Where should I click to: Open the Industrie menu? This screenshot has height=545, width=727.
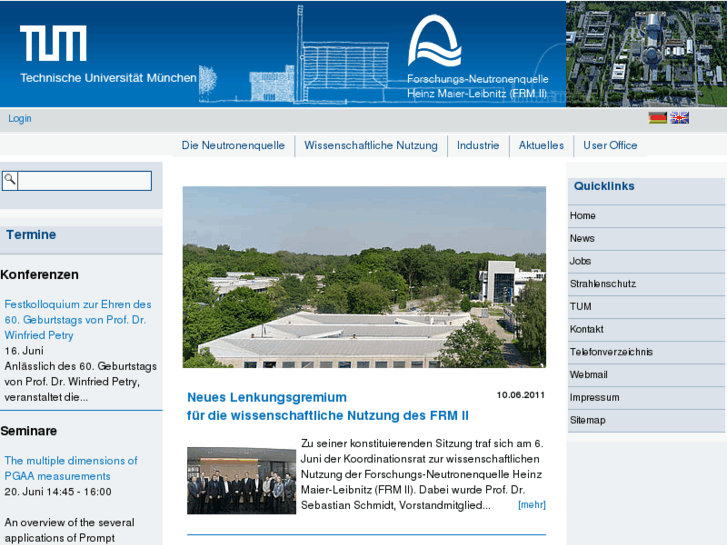(x=478, y=146)
